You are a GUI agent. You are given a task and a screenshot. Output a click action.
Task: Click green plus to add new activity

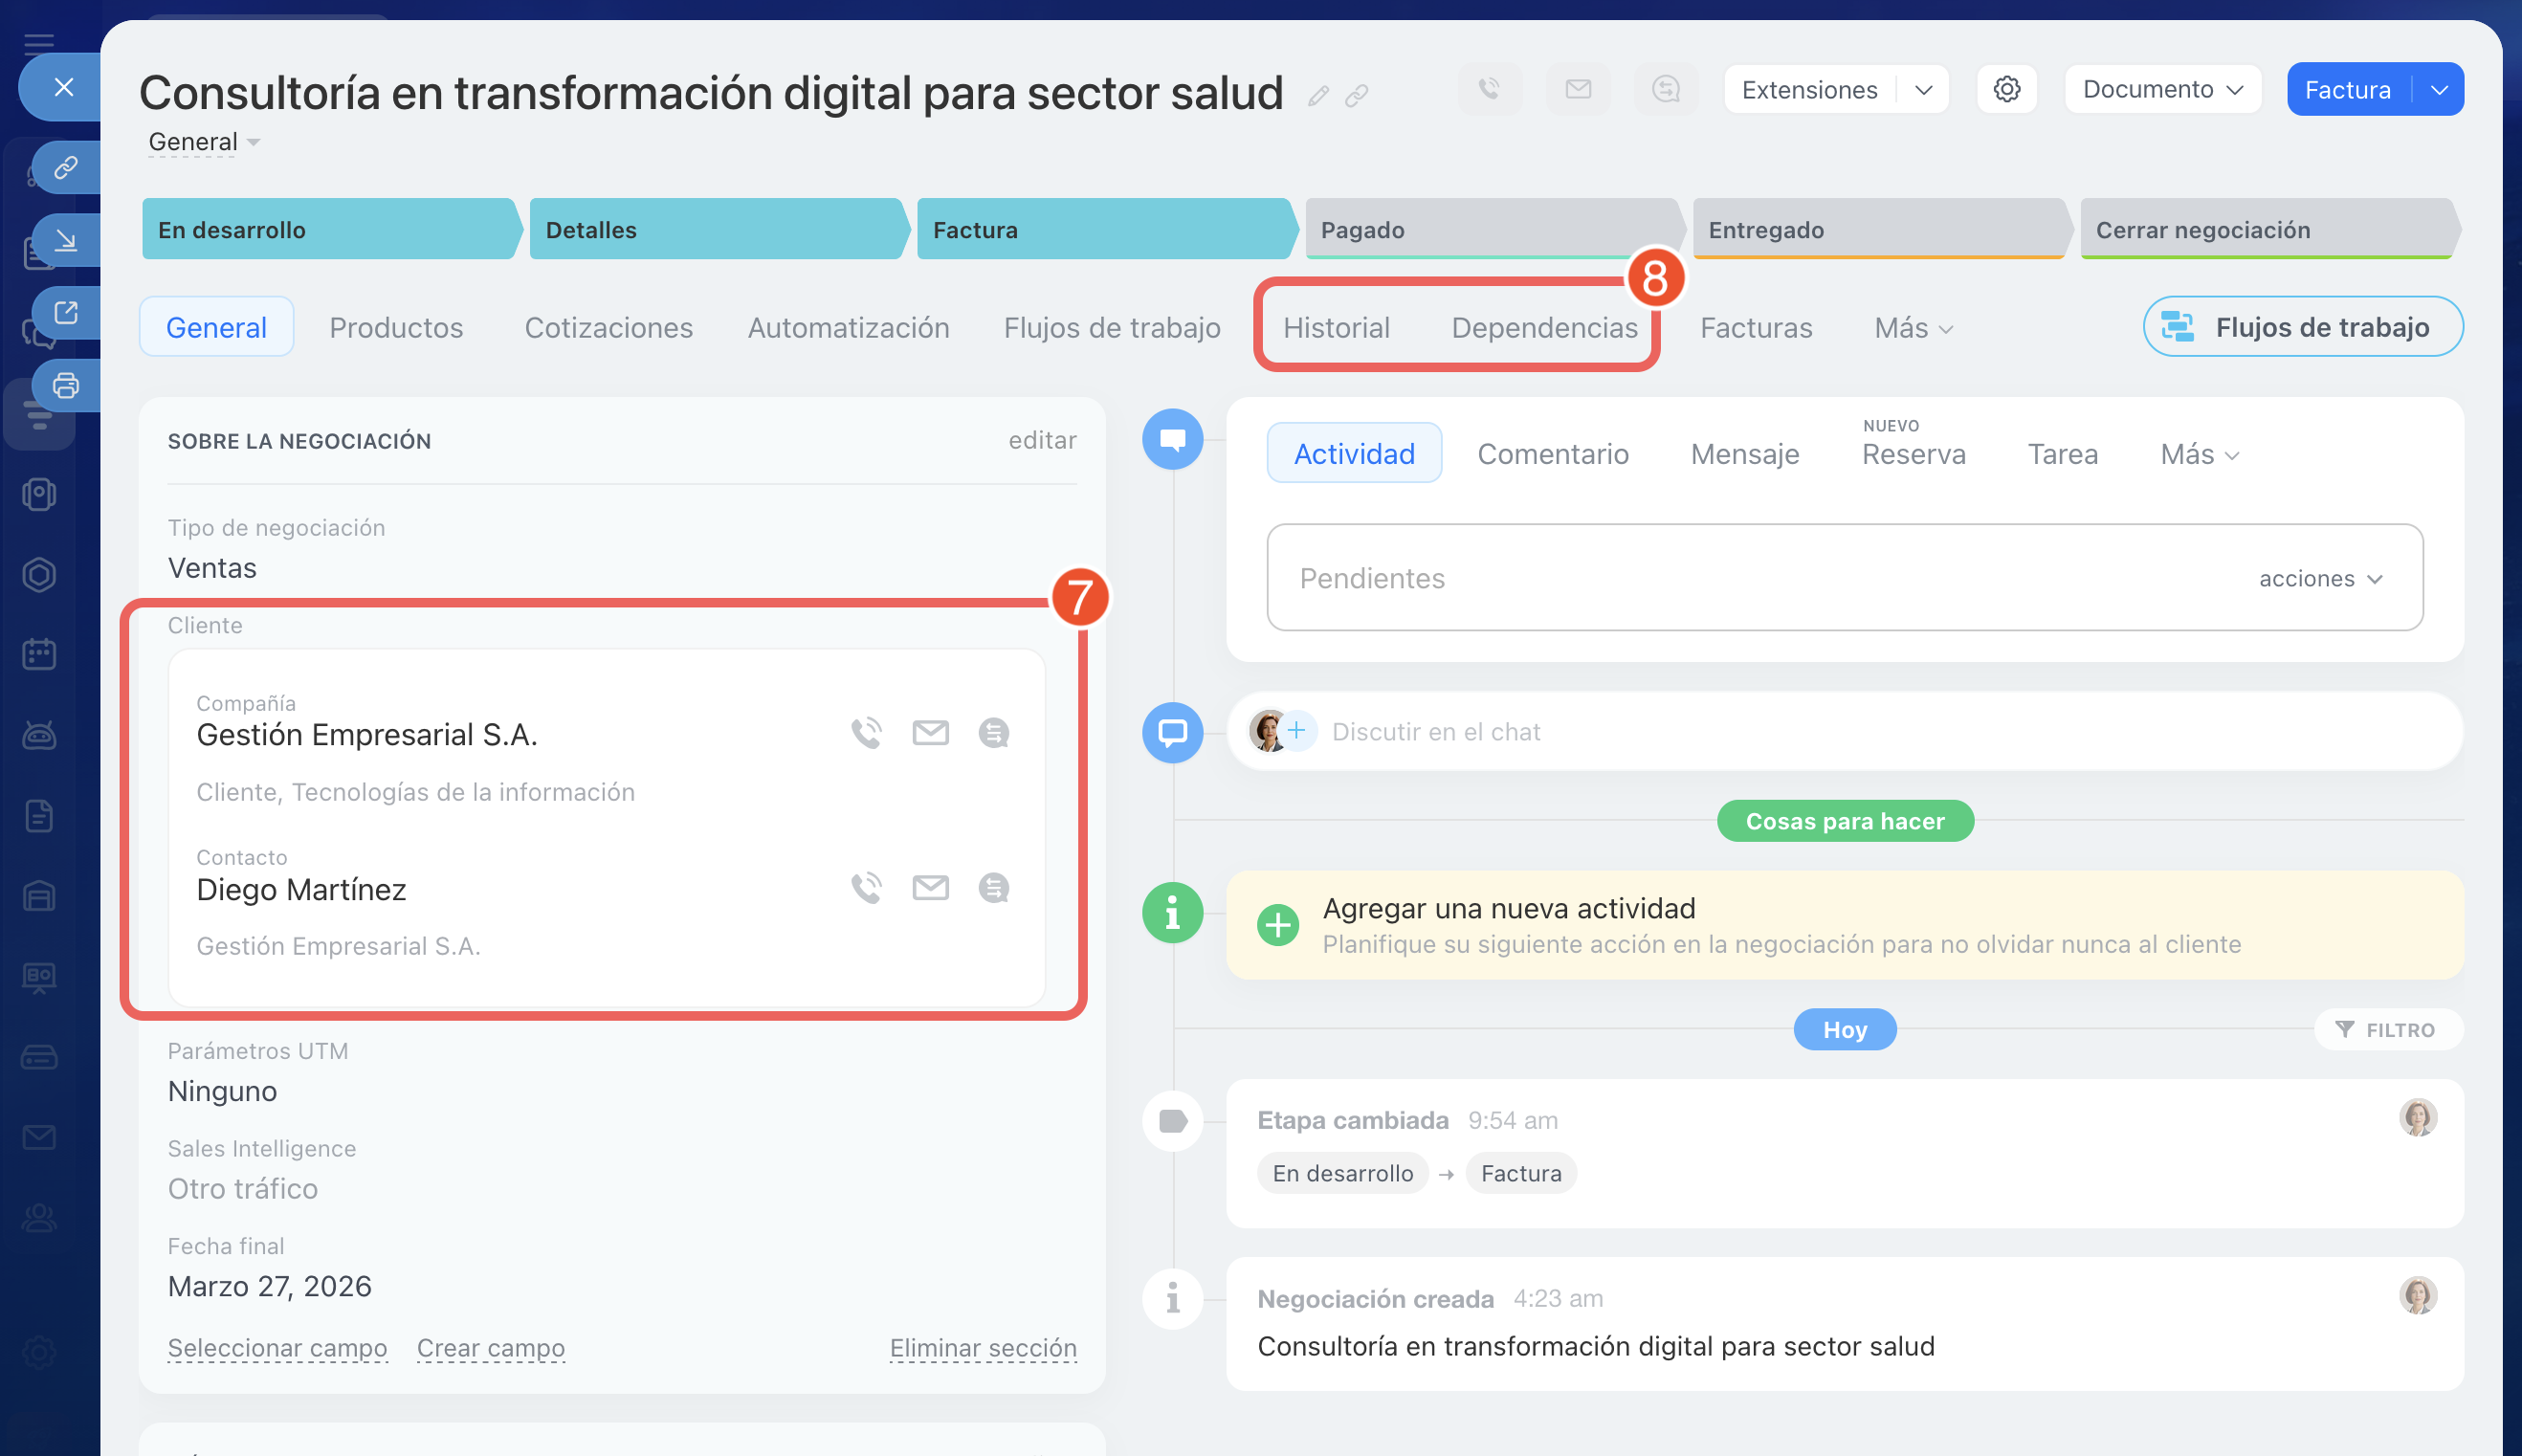[1278, 925]
